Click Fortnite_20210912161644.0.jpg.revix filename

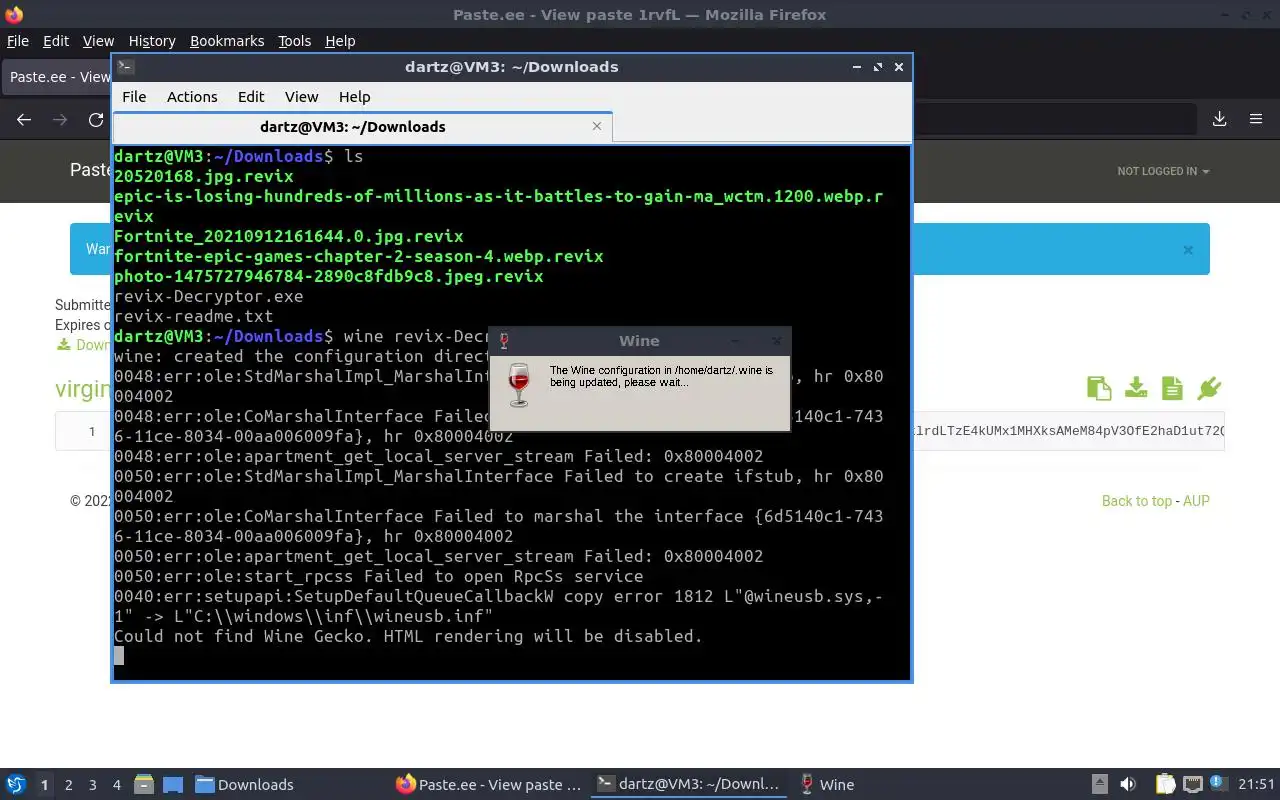pos(288,236)
